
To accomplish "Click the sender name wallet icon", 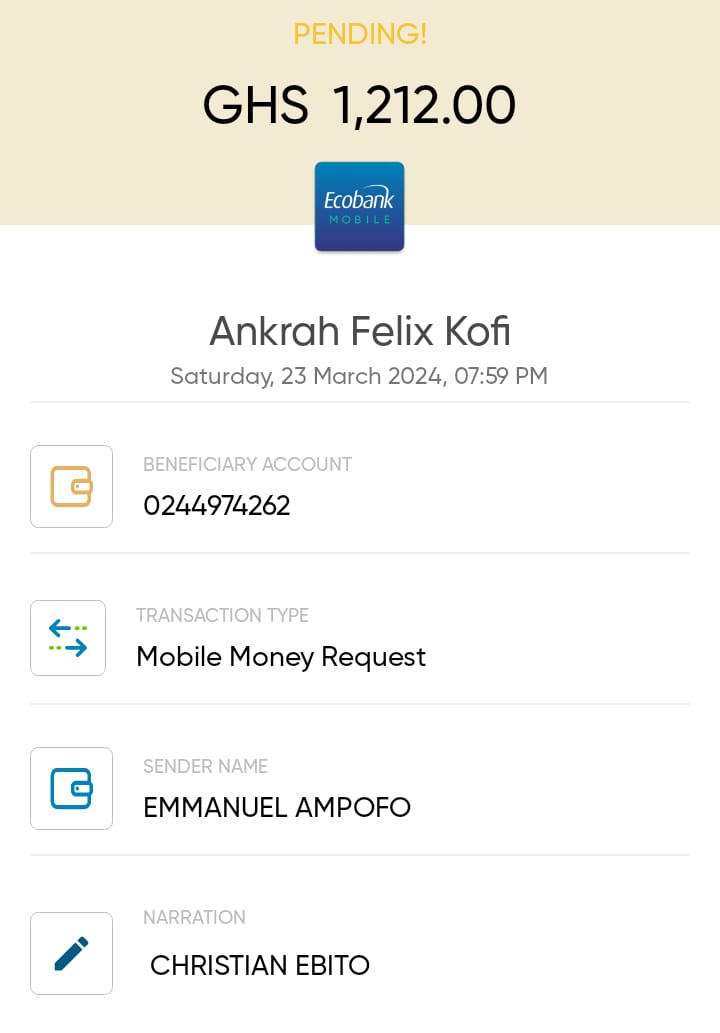I will coord(71,788).
